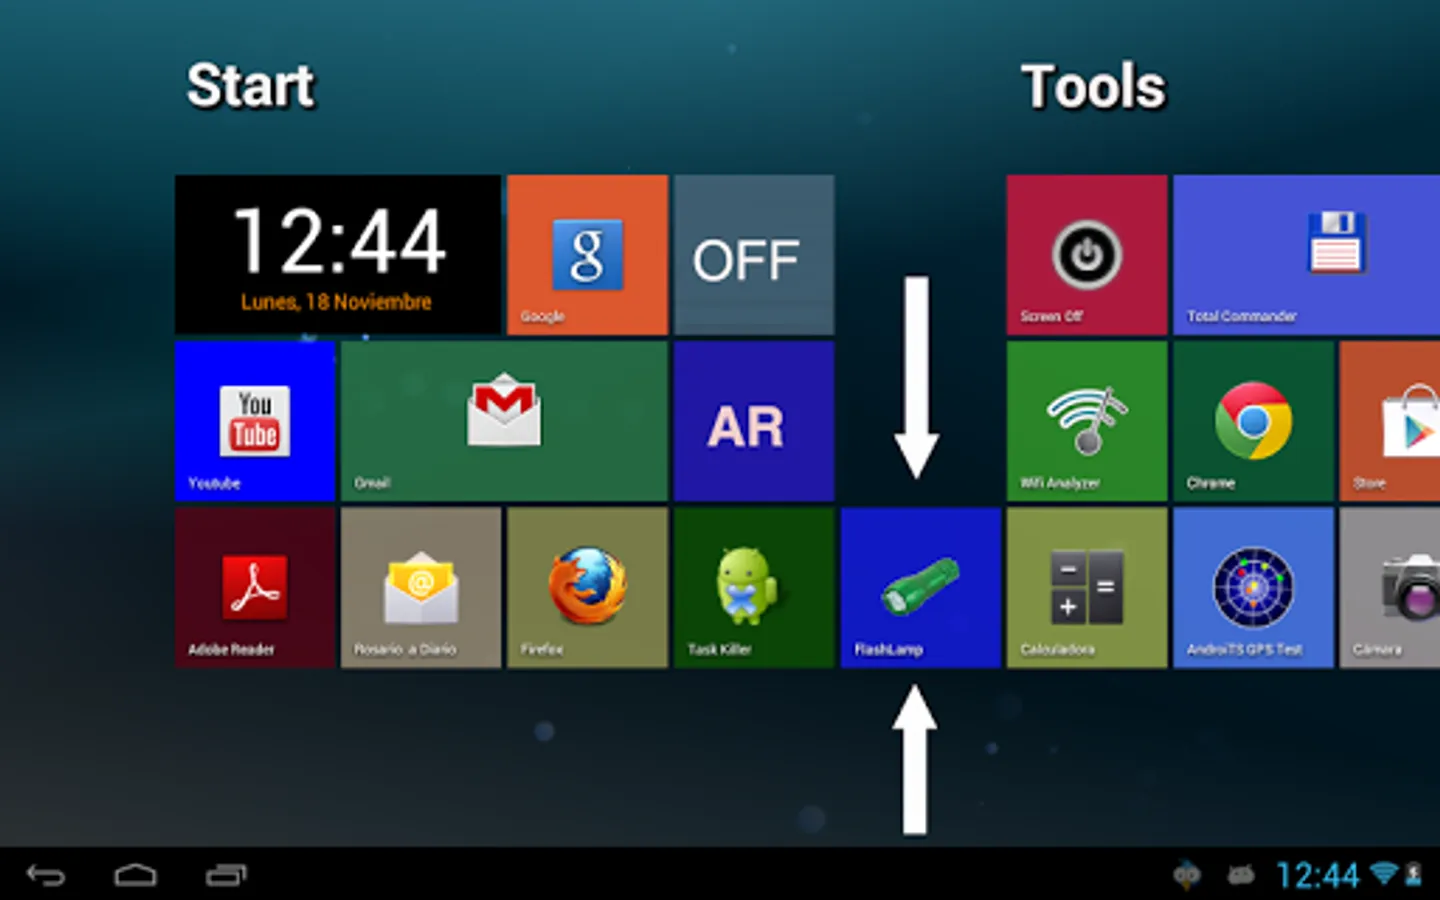Image resolution: width=1440 pixels, height=900 pixels.
Task: Turn on the FlashLamp tile
Action: [x=920, y=587]
